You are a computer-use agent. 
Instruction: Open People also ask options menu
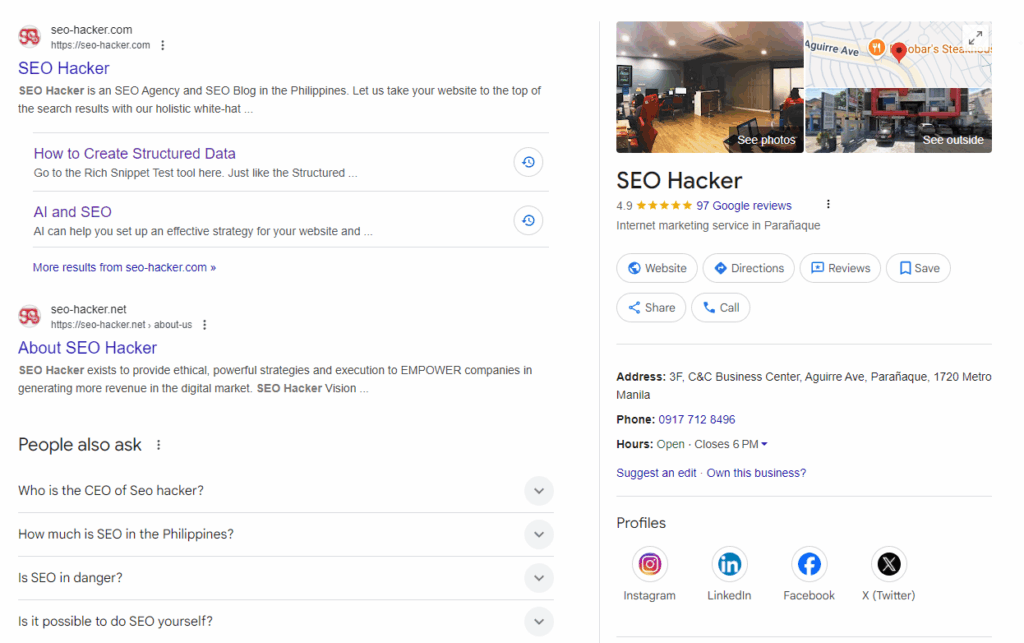coord(158,445)
